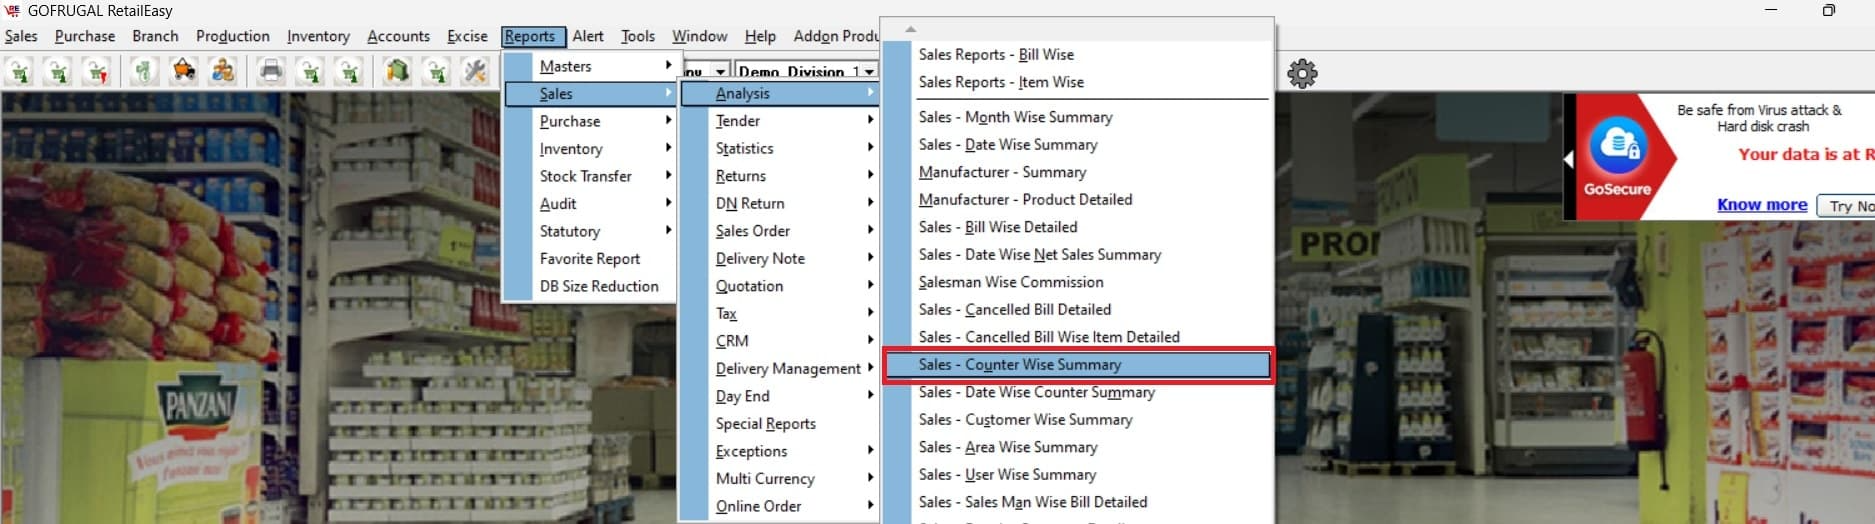Open the Day End submenu
Image resolution: width=1875 pixels, height=524 pixels.
(779, 395)
